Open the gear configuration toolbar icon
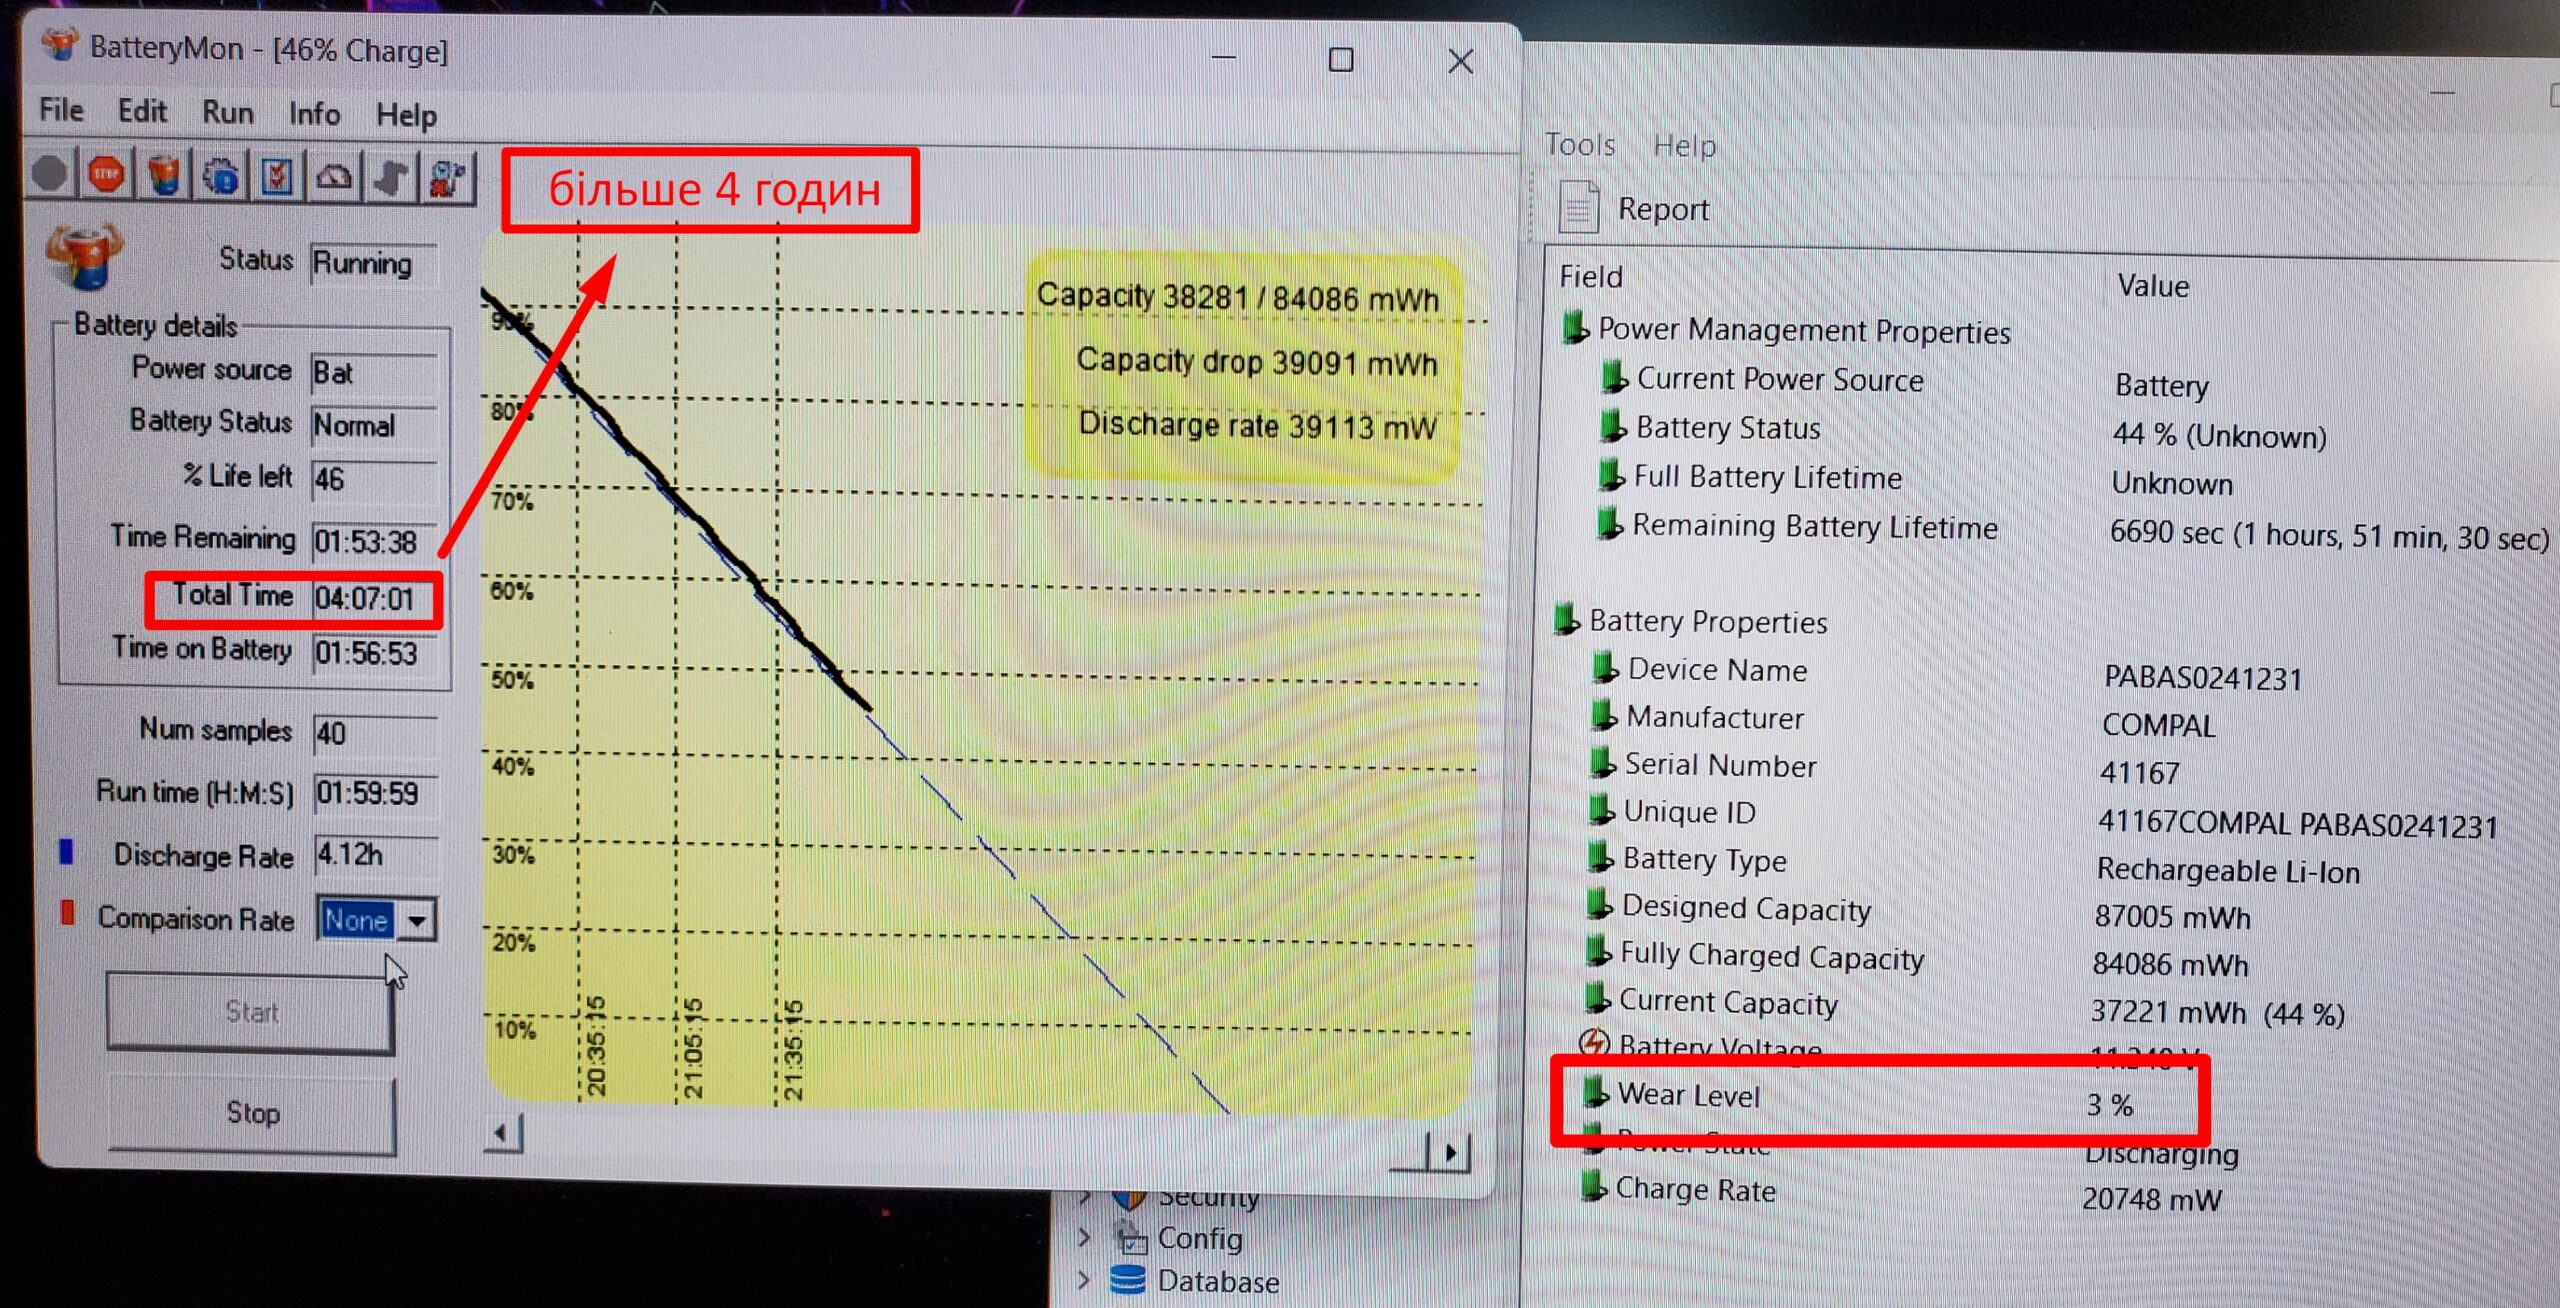 tap(221, 177)
